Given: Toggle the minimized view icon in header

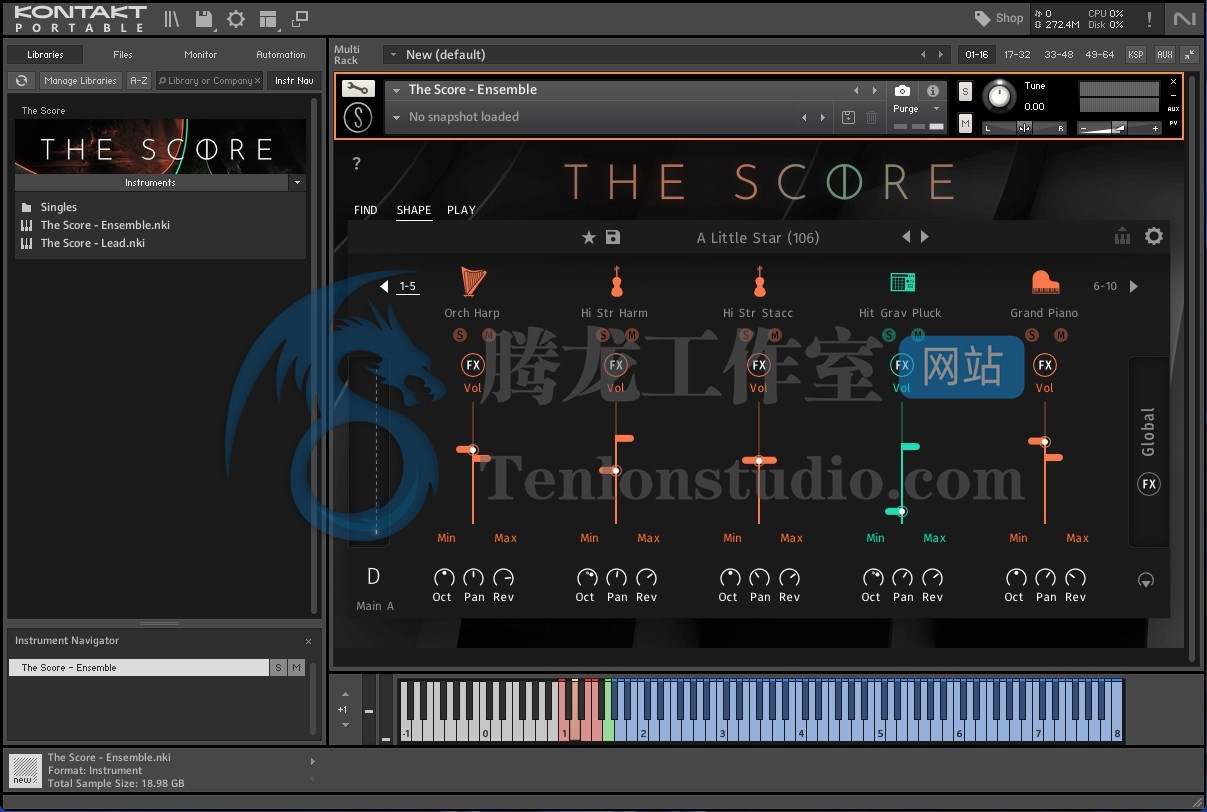Looking at the screenshot, I should click(300, 19).
